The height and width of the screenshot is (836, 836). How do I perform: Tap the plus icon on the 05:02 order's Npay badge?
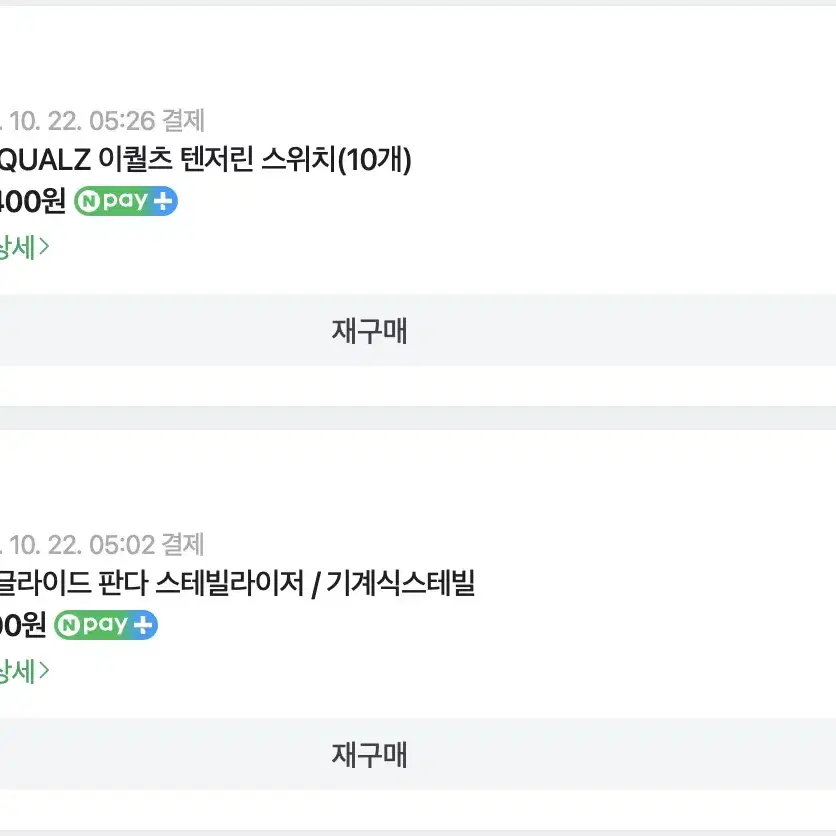[143, 625]
